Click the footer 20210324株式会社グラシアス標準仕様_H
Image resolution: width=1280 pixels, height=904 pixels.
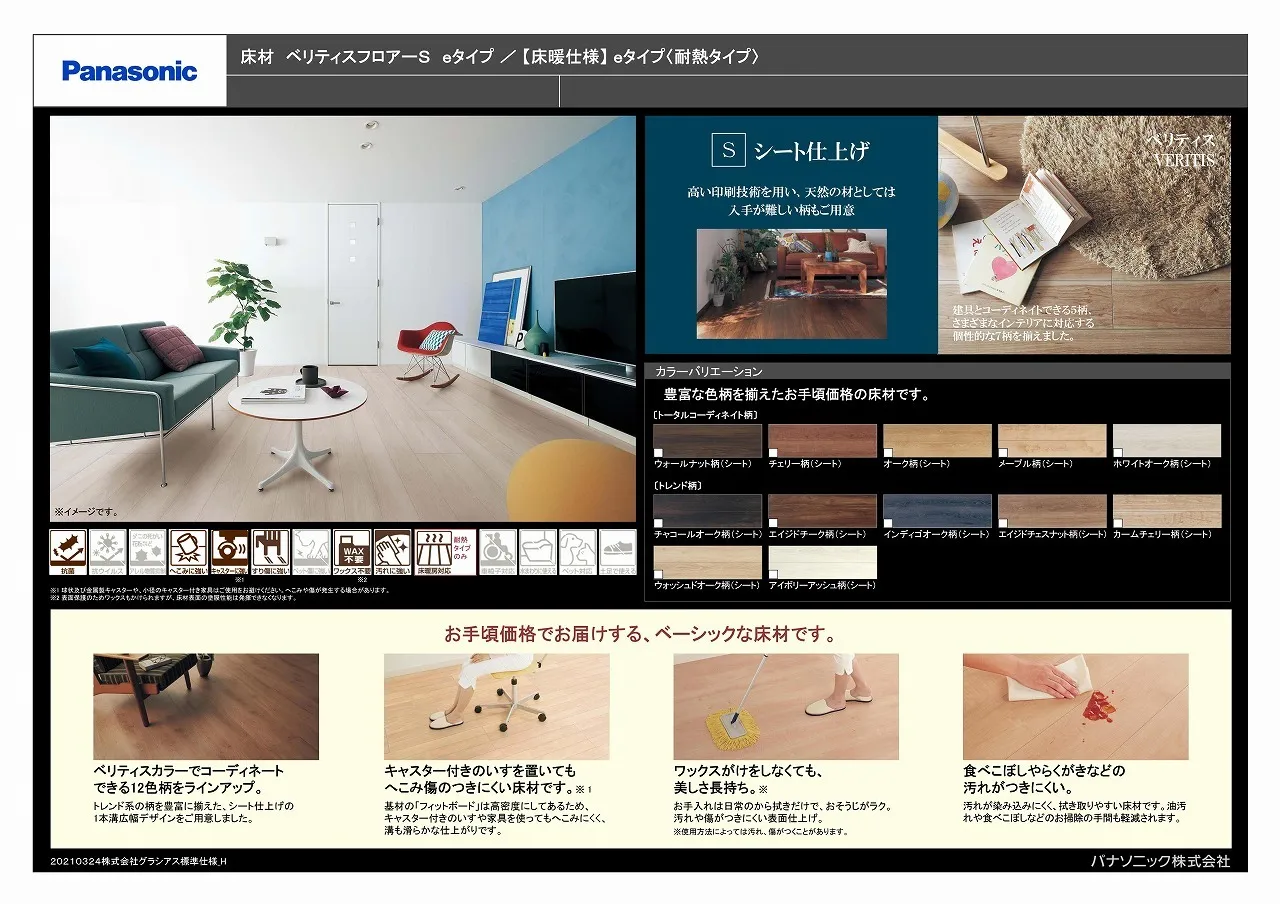coord(139,862)
